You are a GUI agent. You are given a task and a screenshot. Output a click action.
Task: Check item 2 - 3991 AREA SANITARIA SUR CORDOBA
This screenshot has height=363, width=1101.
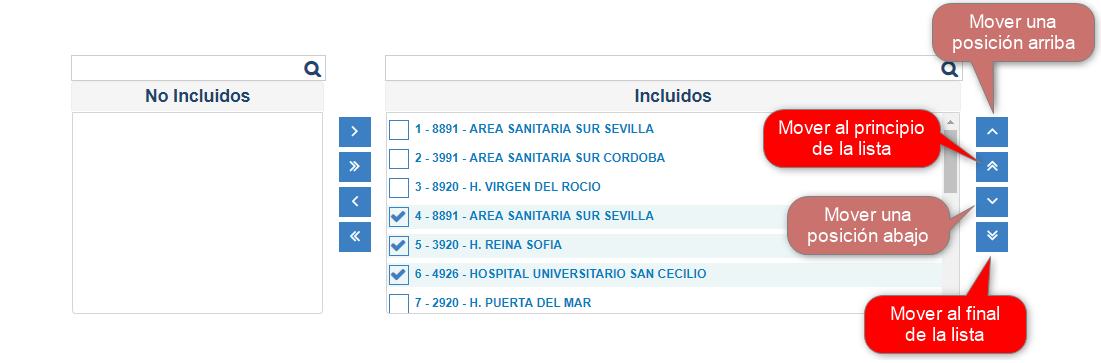tap(398, 159)
